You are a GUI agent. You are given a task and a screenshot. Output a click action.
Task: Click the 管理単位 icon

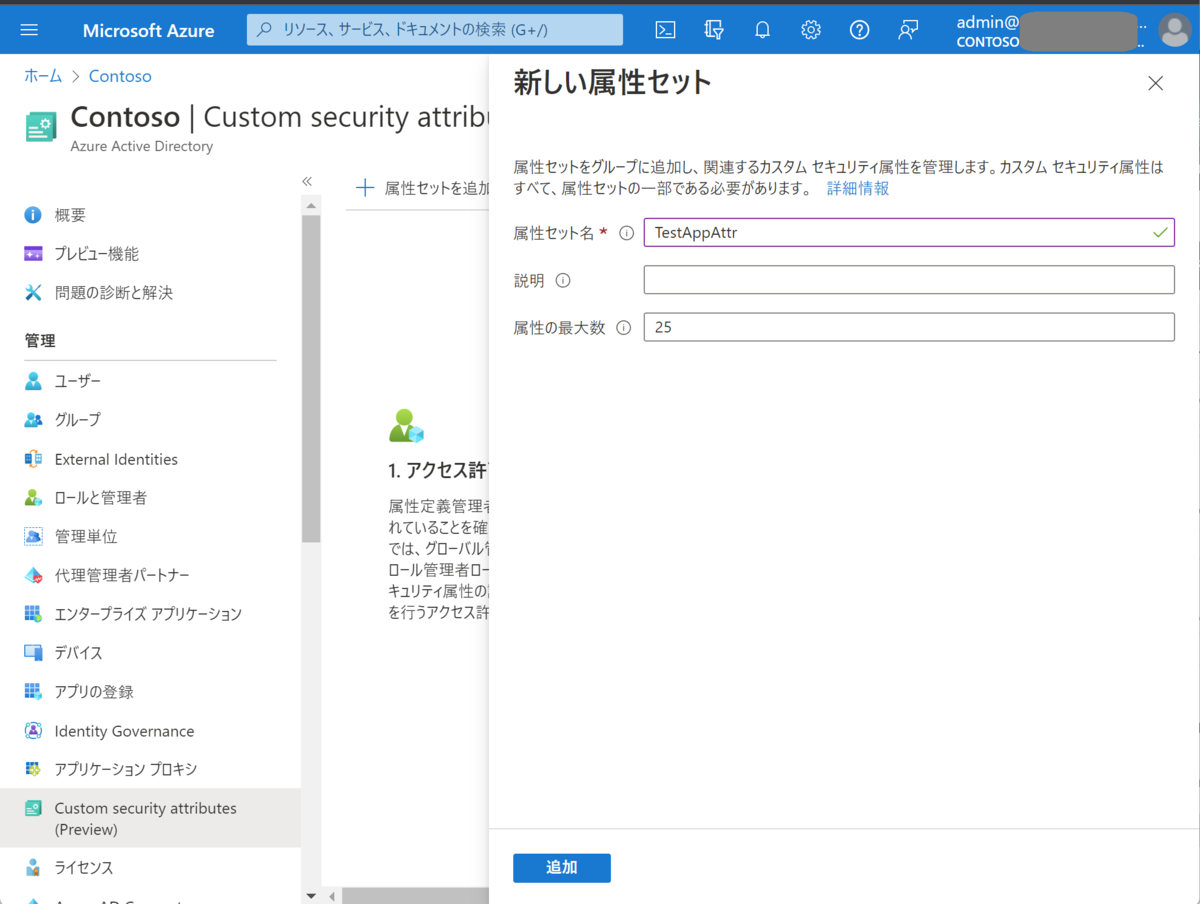[34, 537]
